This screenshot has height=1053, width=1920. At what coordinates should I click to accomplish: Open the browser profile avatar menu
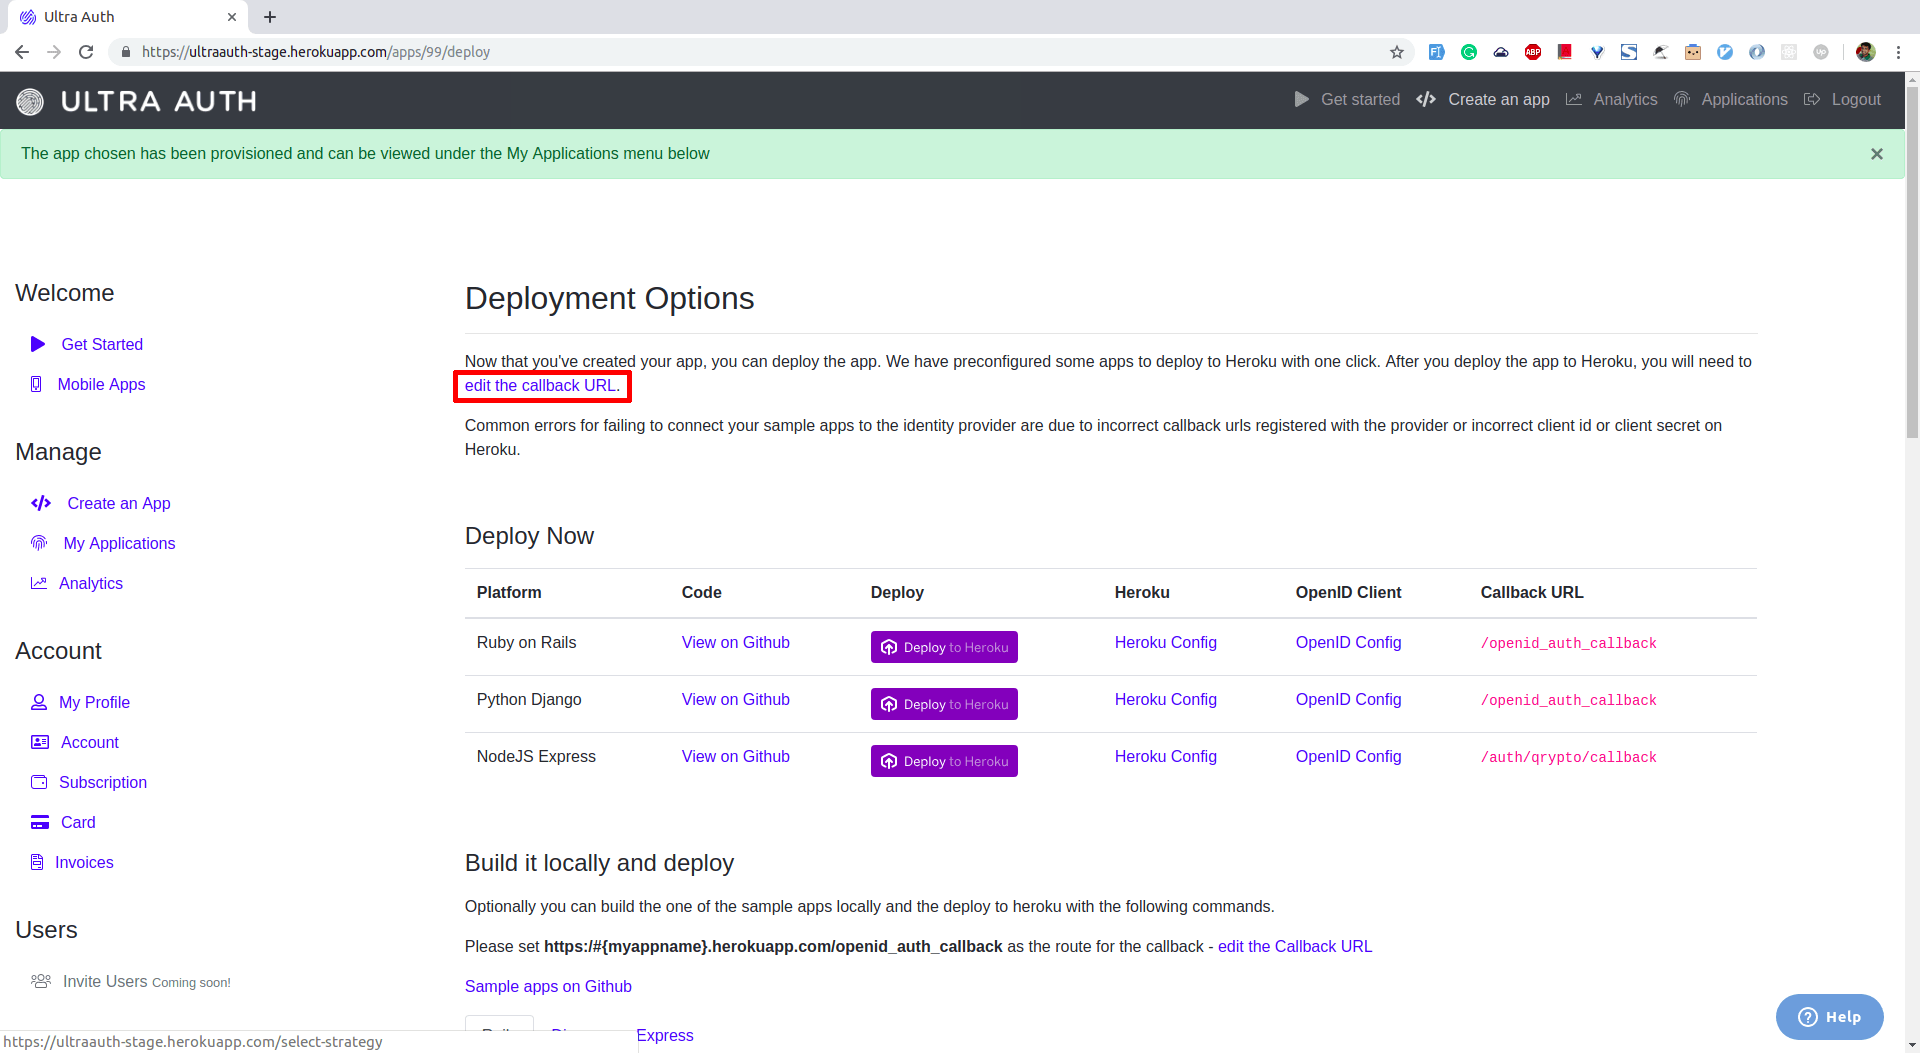[1865, 52]
